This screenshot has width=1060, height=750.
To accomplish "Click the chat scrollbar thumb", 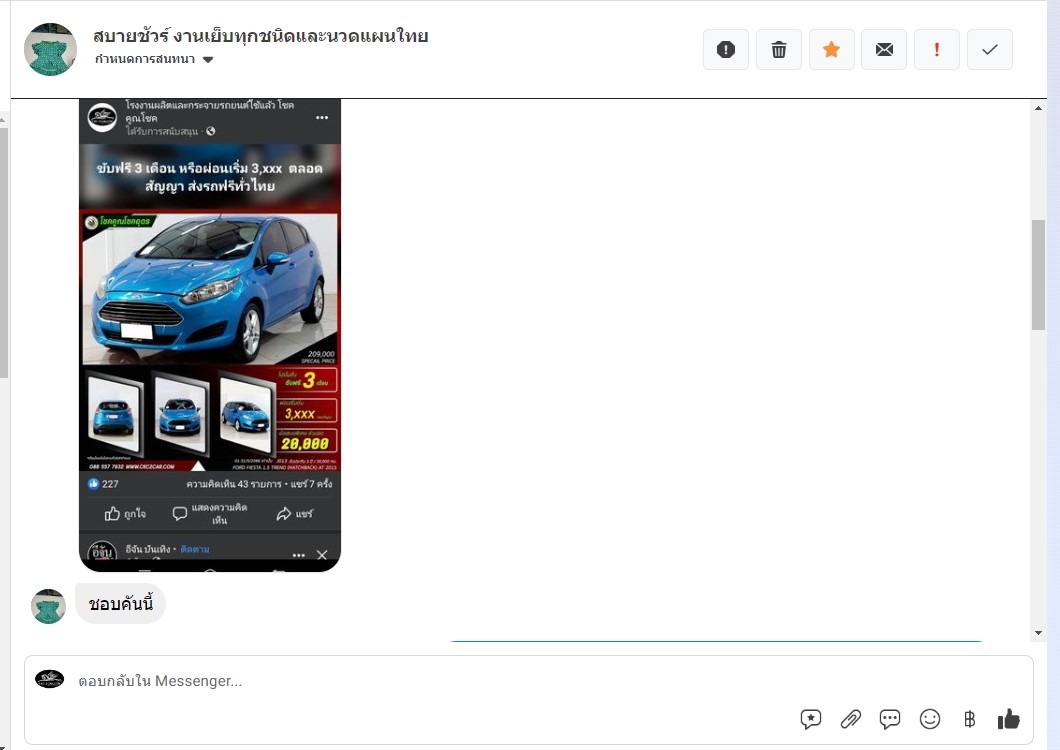I will point(1038,275).
